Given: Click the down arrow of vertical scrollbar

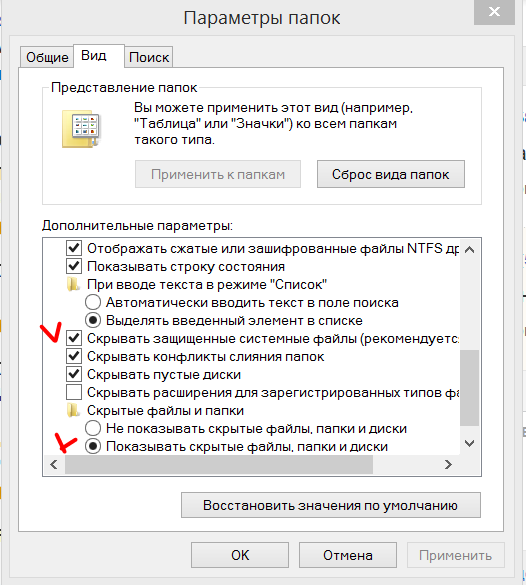Looking at the screenshot, I should (470, 443).
